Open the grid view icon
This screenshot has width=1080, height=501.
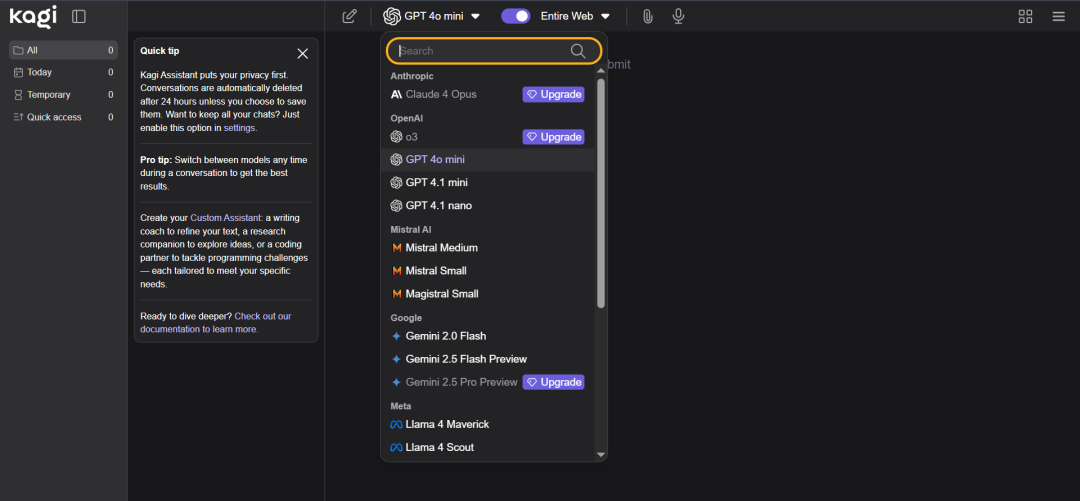1025,16
